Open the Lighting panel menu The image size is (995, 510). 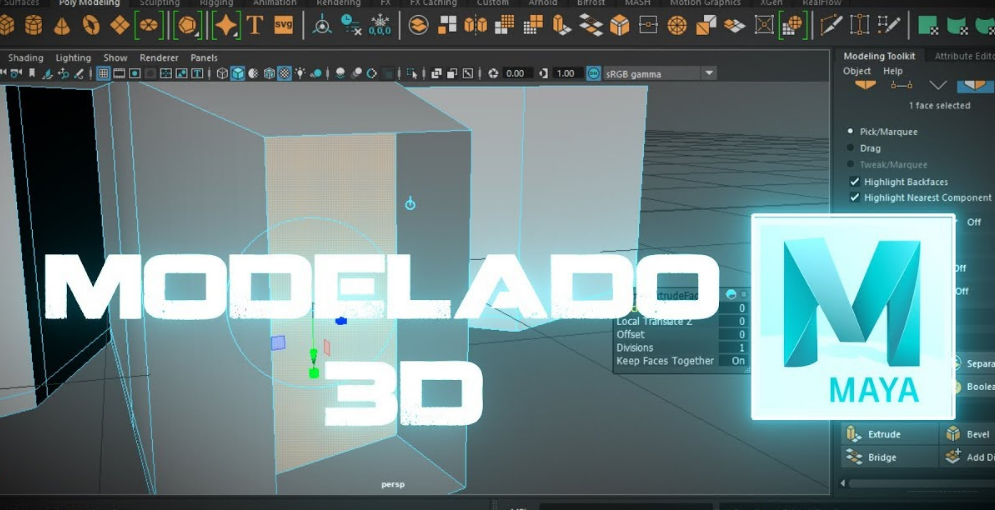[x=73, y=58]
